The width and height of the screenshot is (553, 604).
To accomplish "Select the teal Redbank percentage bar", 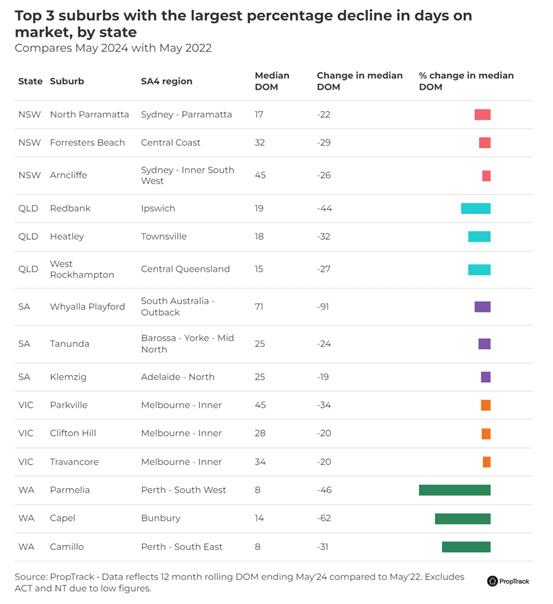I will pyautogui.click(x=476, y=208).
